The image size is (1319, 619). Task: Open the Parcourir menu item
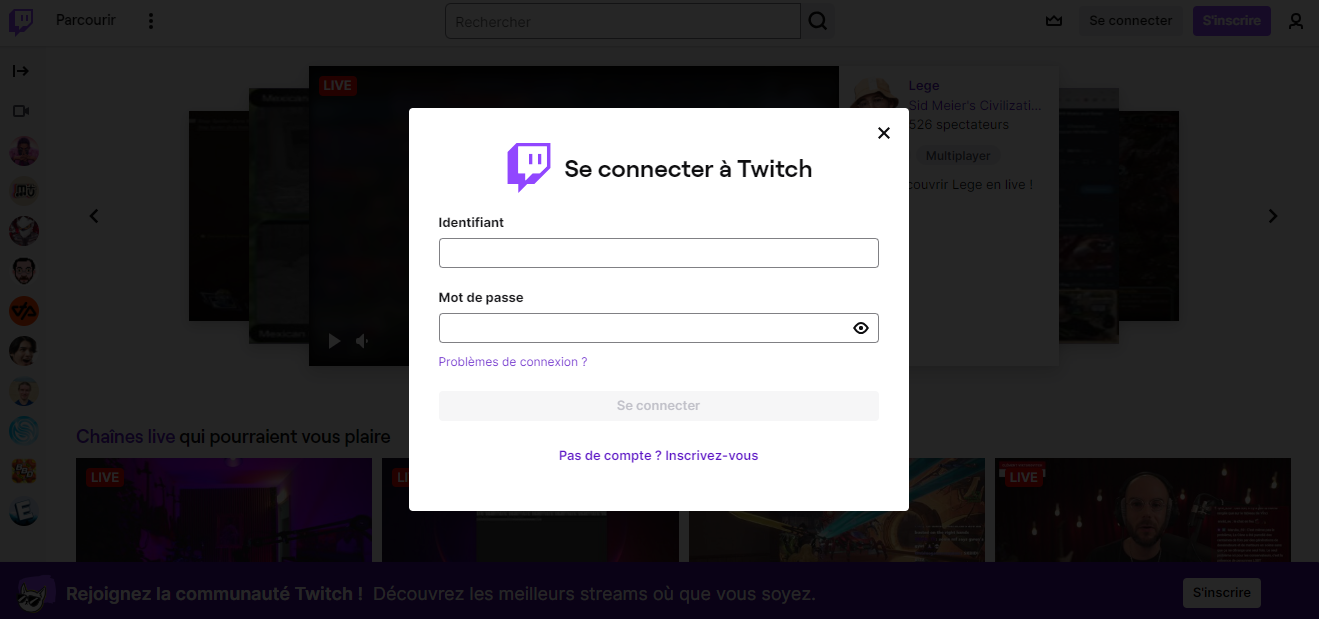[86, 21]
